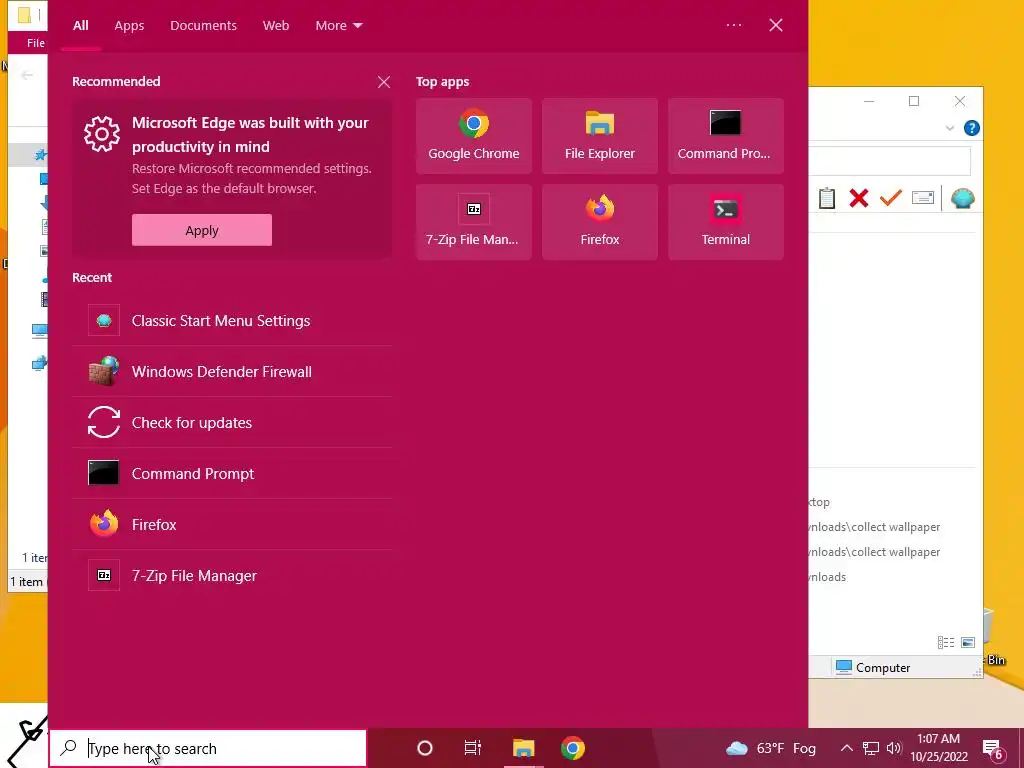Image resolution: width=1024 pixels, height=768 pixels.
Task: Open Windows Defender Firewall recent item
Action: point(232,372)
